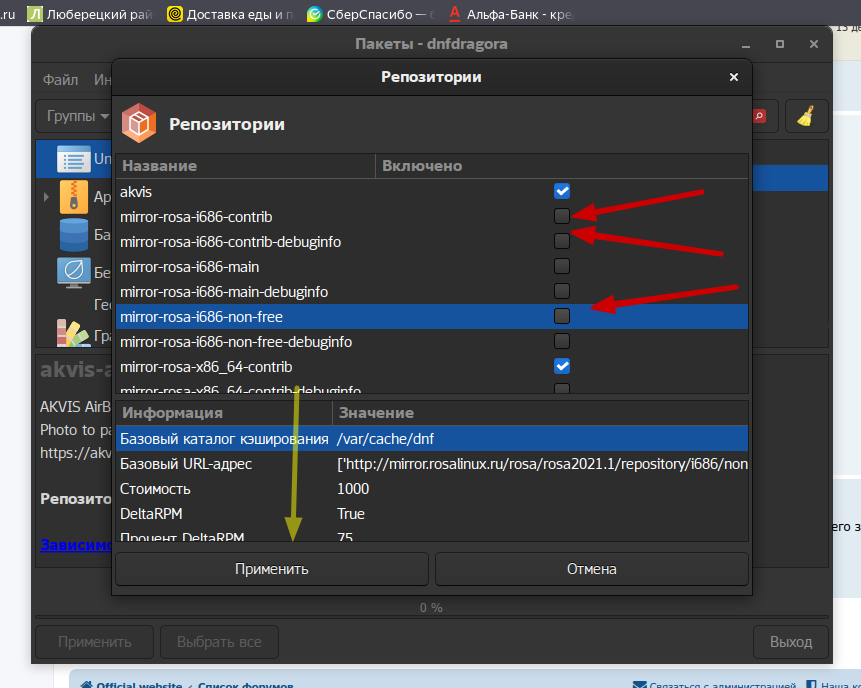Select the Базовый URL-адрес row
The height and width of the screenshot is (688, 861).
click(x=432, y=463)
